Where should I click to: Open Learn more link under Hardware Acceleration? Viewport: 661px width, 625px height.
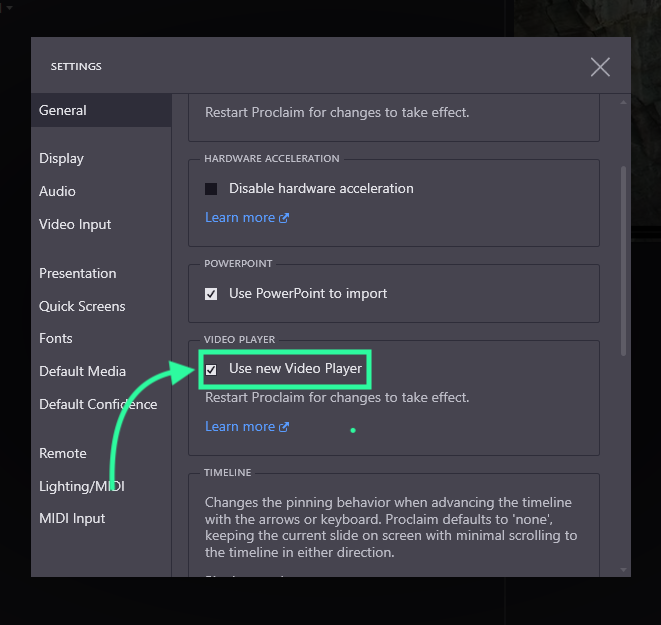click(247, 217)
